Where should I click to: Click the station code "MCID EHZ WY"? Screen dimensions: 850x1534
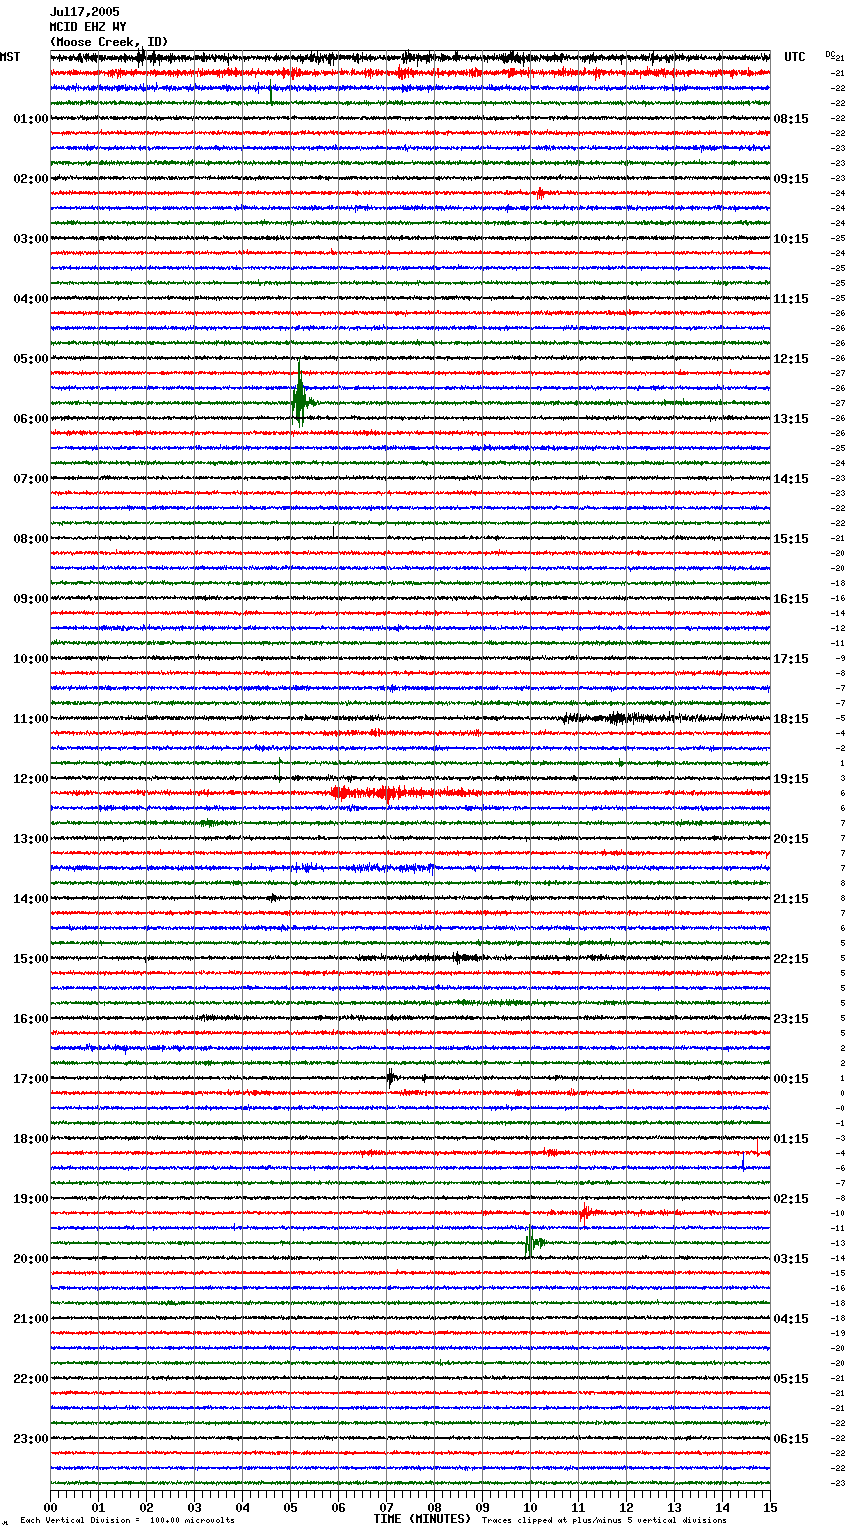click(88, 27)
